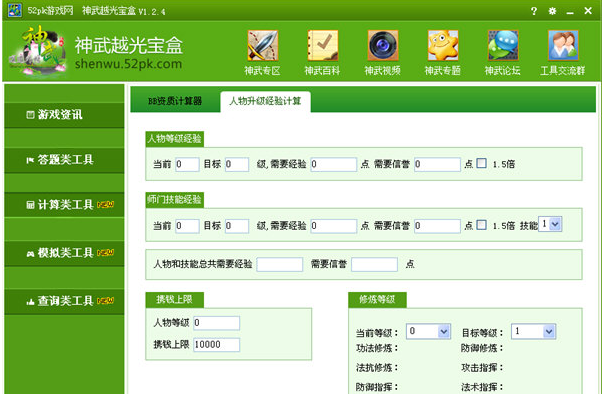Close the 神武越光宝盒 window
The height and width of the screenshot is (394, 602).
[588, 11]
